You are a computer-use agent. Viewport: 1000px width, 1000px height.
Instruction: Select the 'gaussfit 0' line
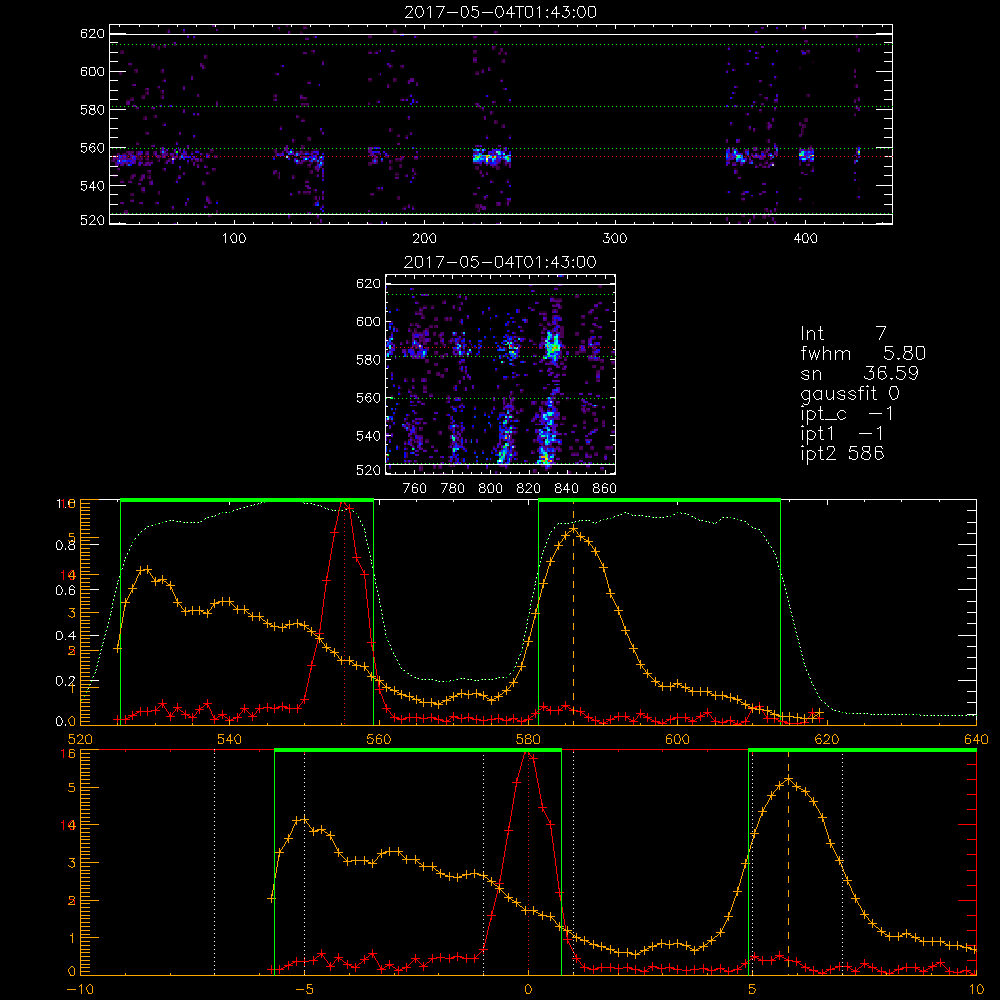(x=849, y=393)
